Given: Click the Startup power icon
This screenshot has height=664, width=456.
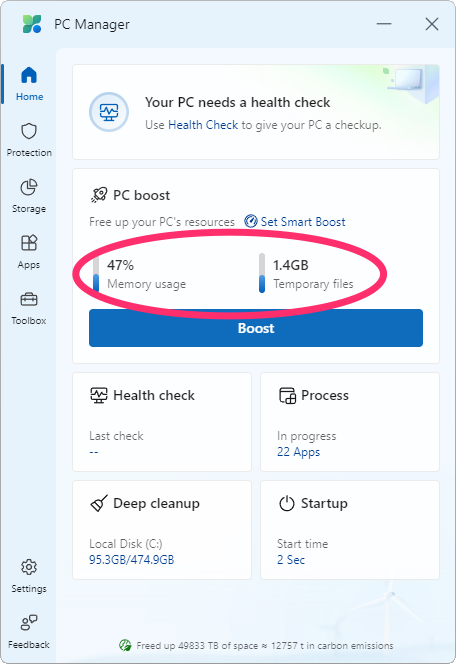Looking at the screenshot, I should pos(287,504).
